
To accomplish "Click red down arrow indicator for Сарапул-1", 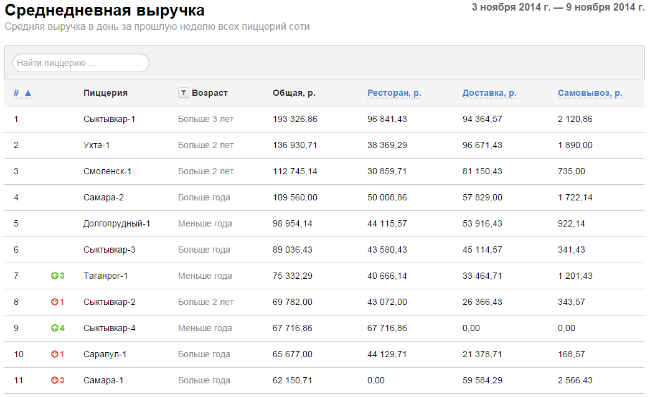I will (x=54, y=354).
